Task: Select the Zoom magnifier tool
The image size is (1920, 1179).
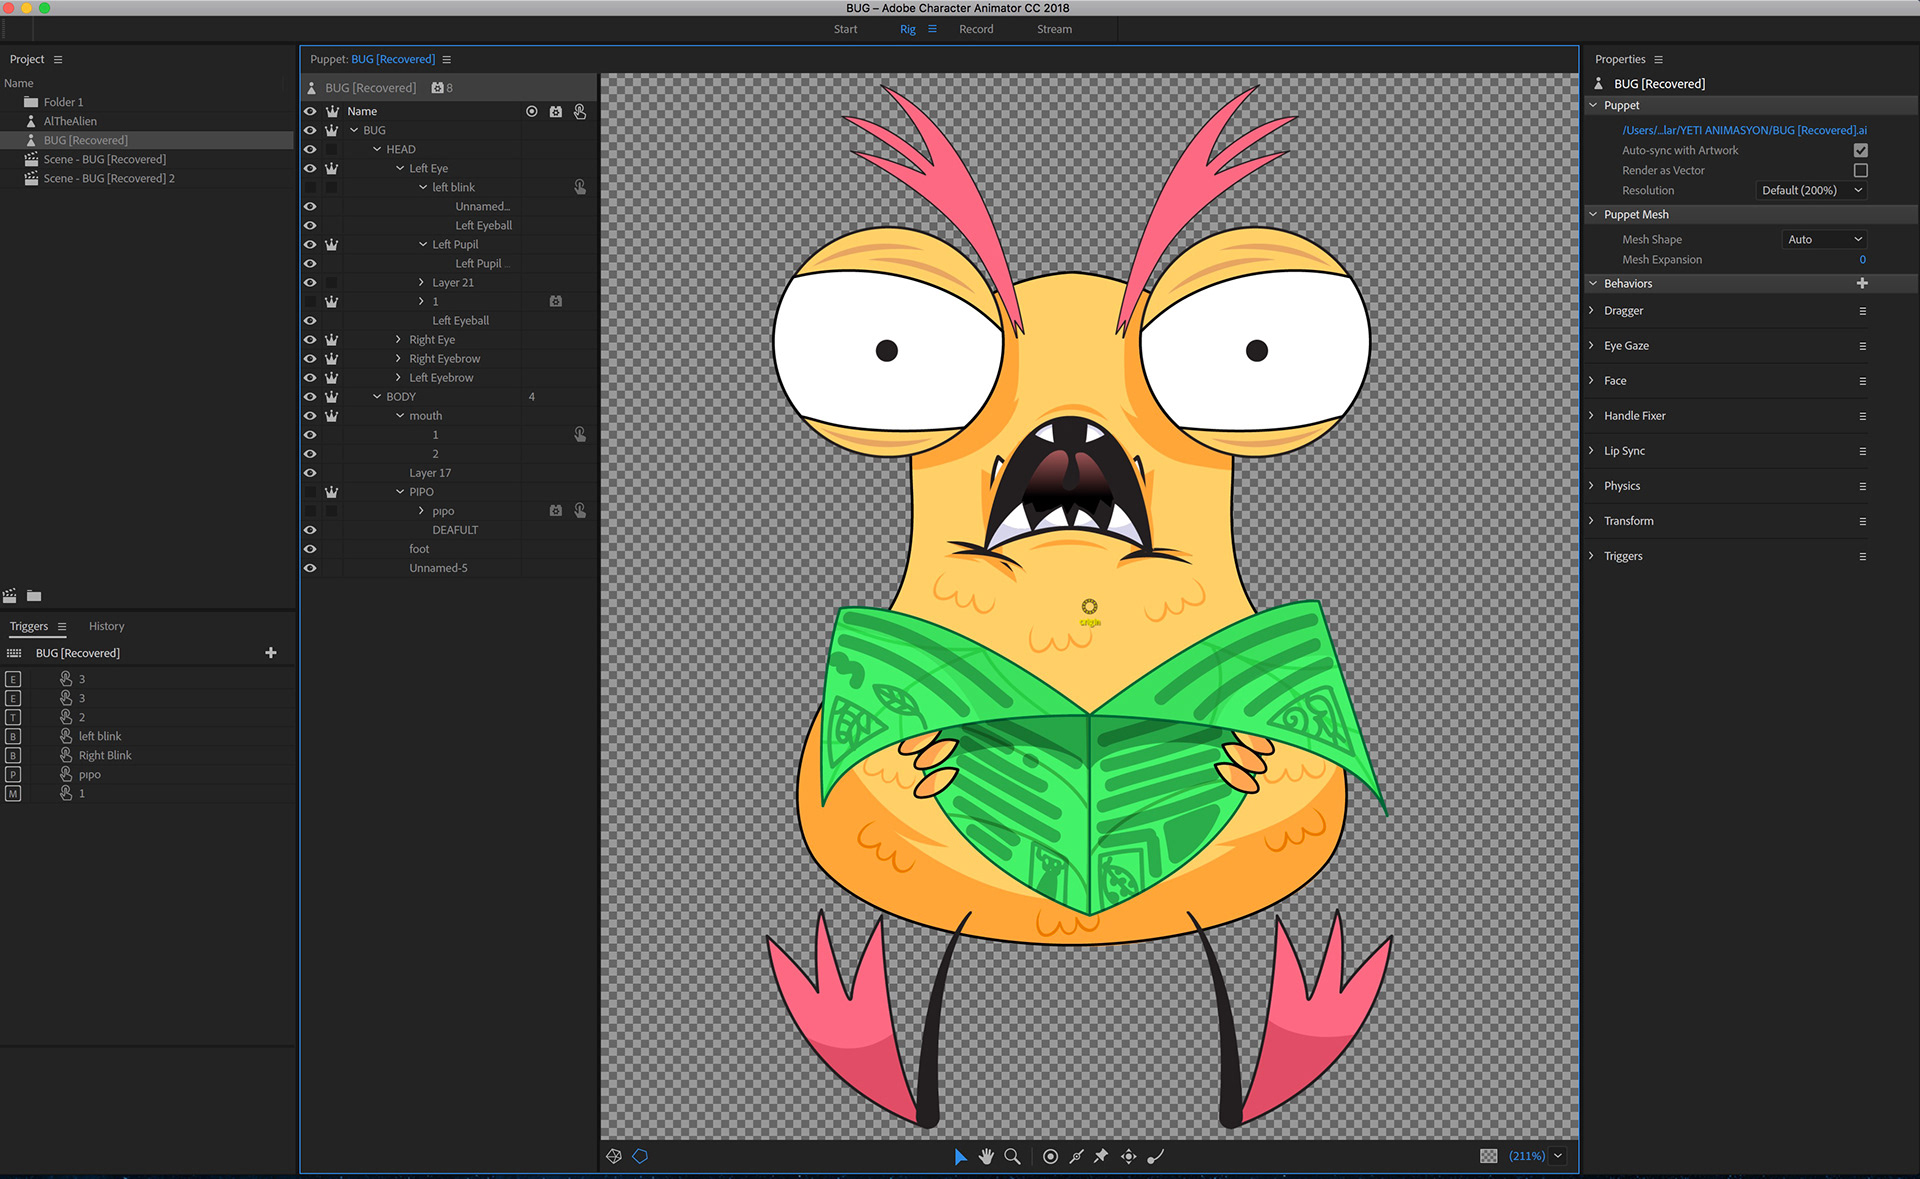Action: tap(1012, 1156)
